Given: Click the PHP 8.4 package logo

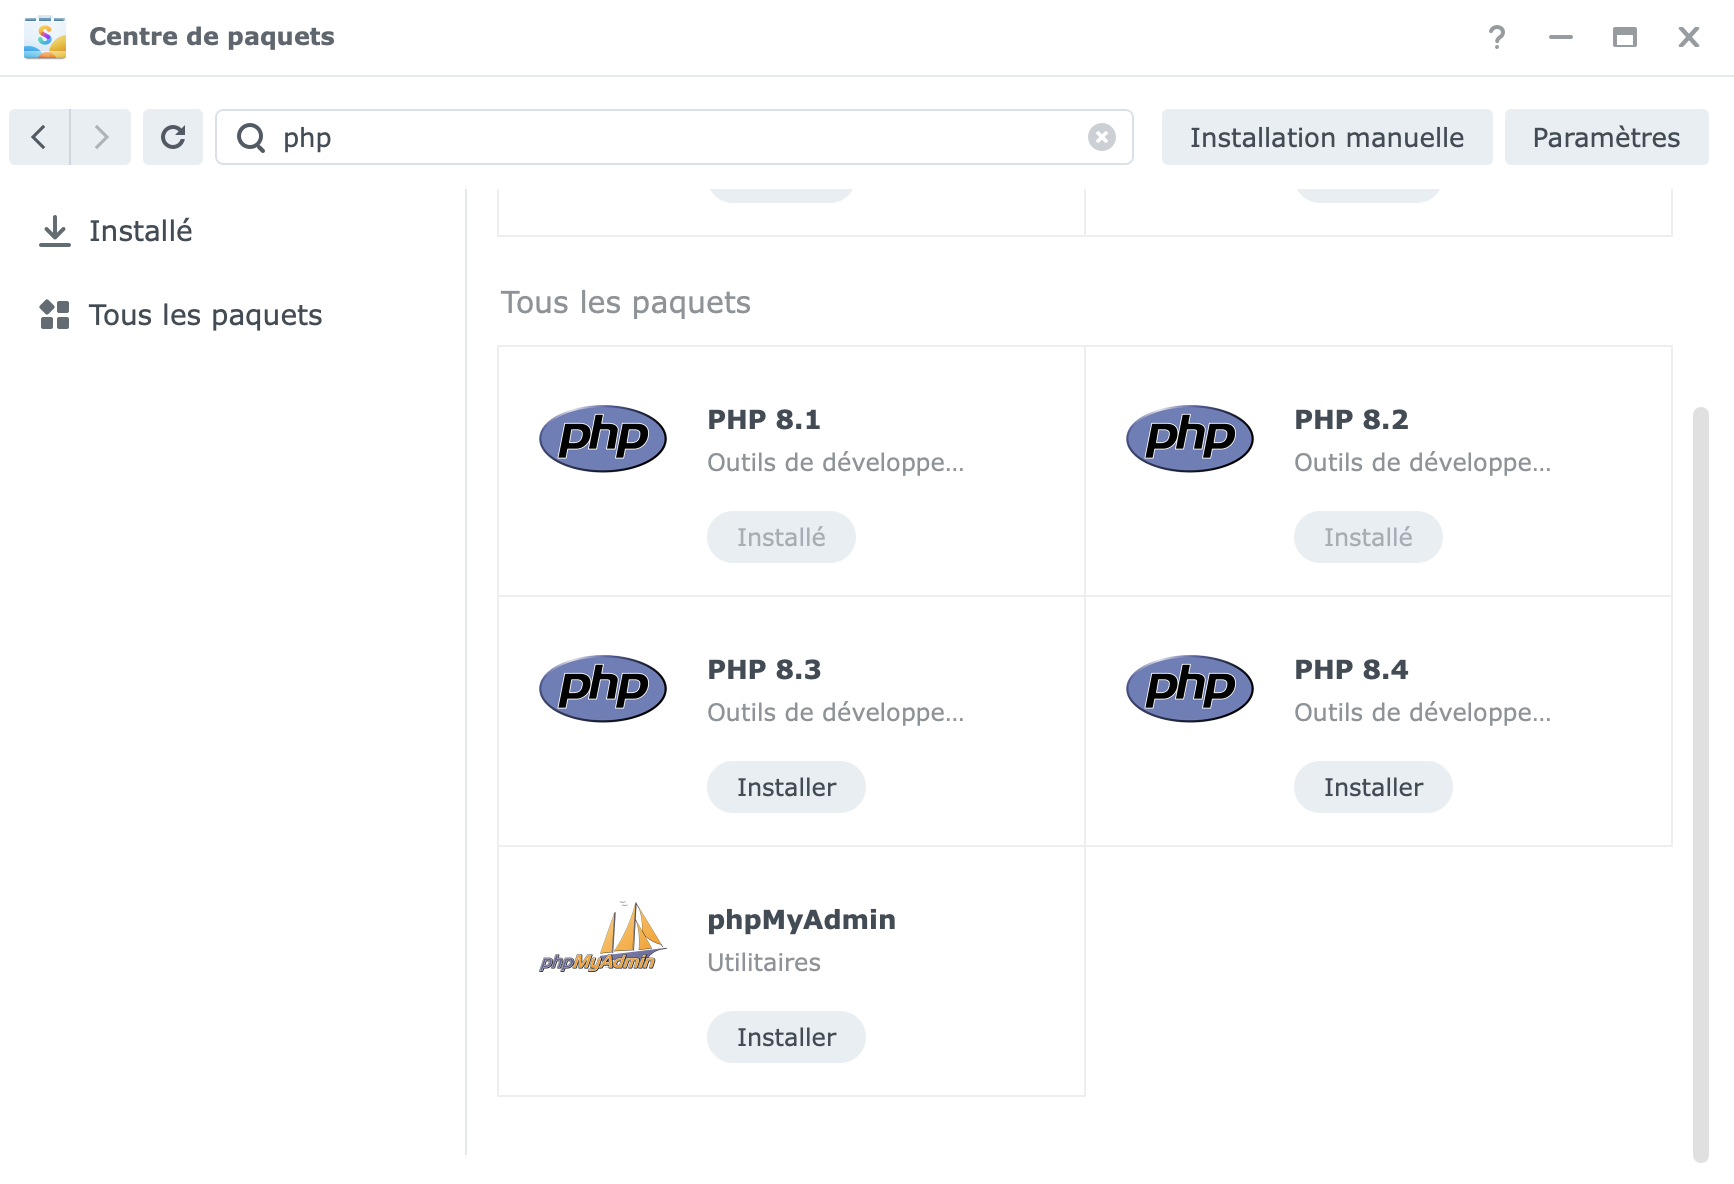Looking at the screenshot, I should [1189, 688].
